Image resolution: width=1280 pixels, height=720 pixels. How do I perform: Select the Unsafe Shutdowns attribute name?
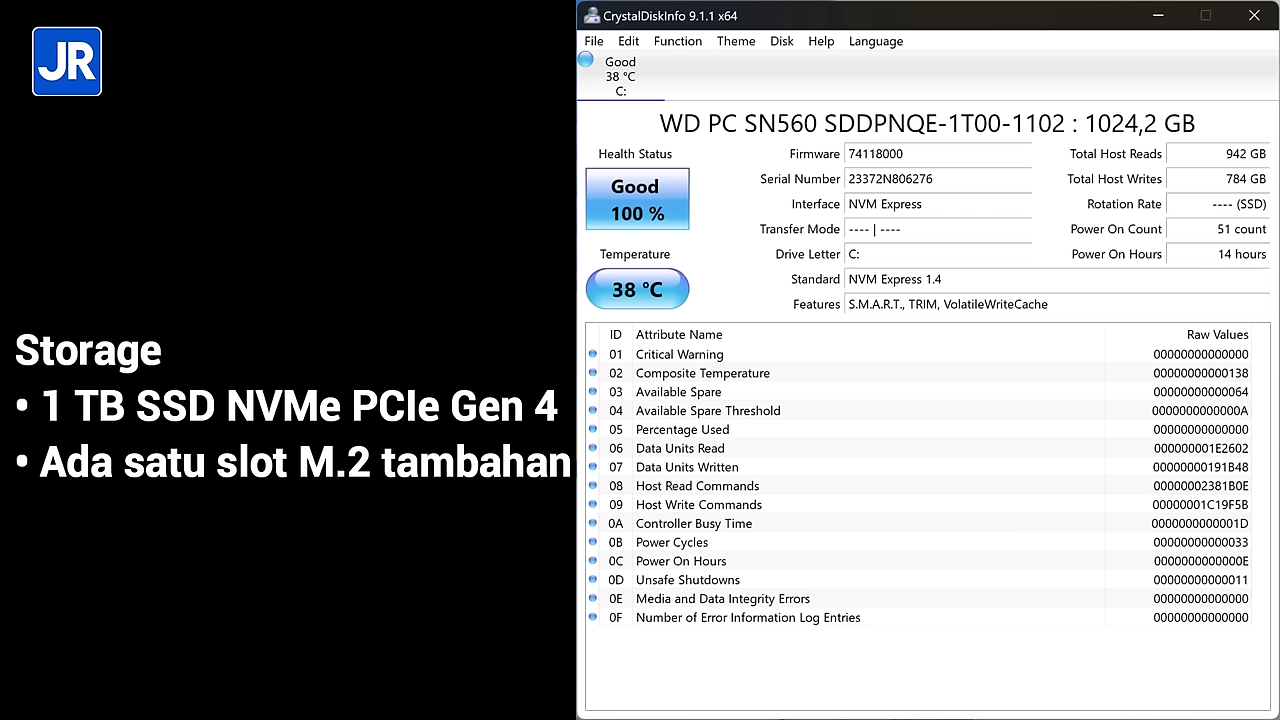[688, 580]
